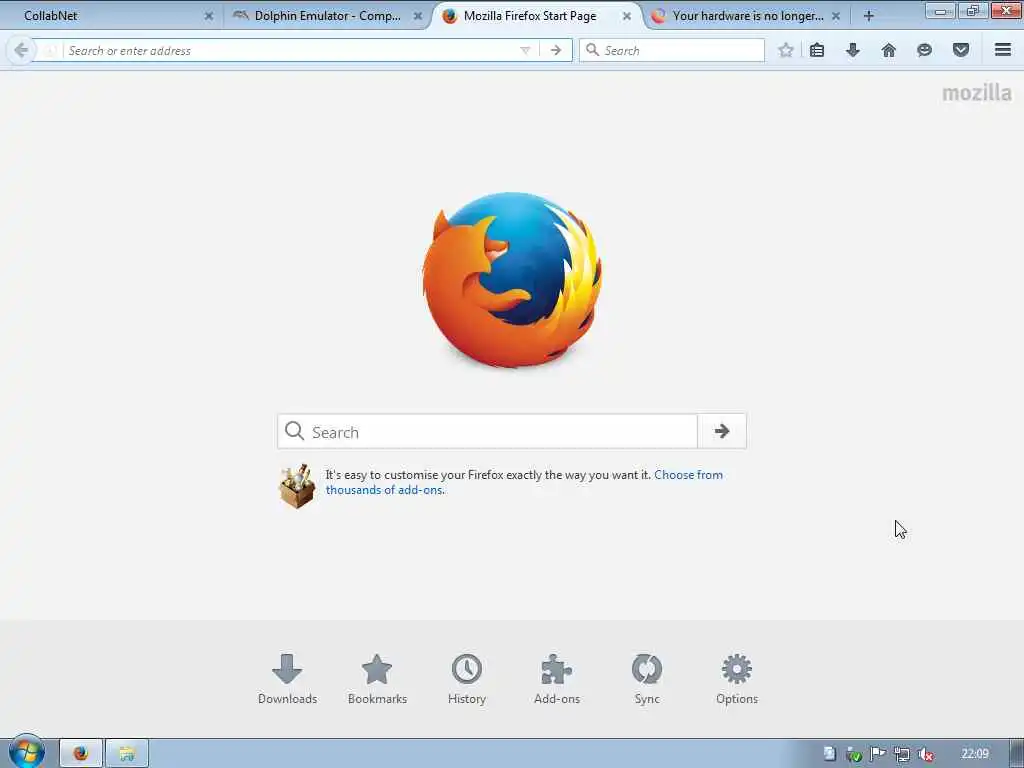Open Add-ons from bottom launcher

point(556,679)
